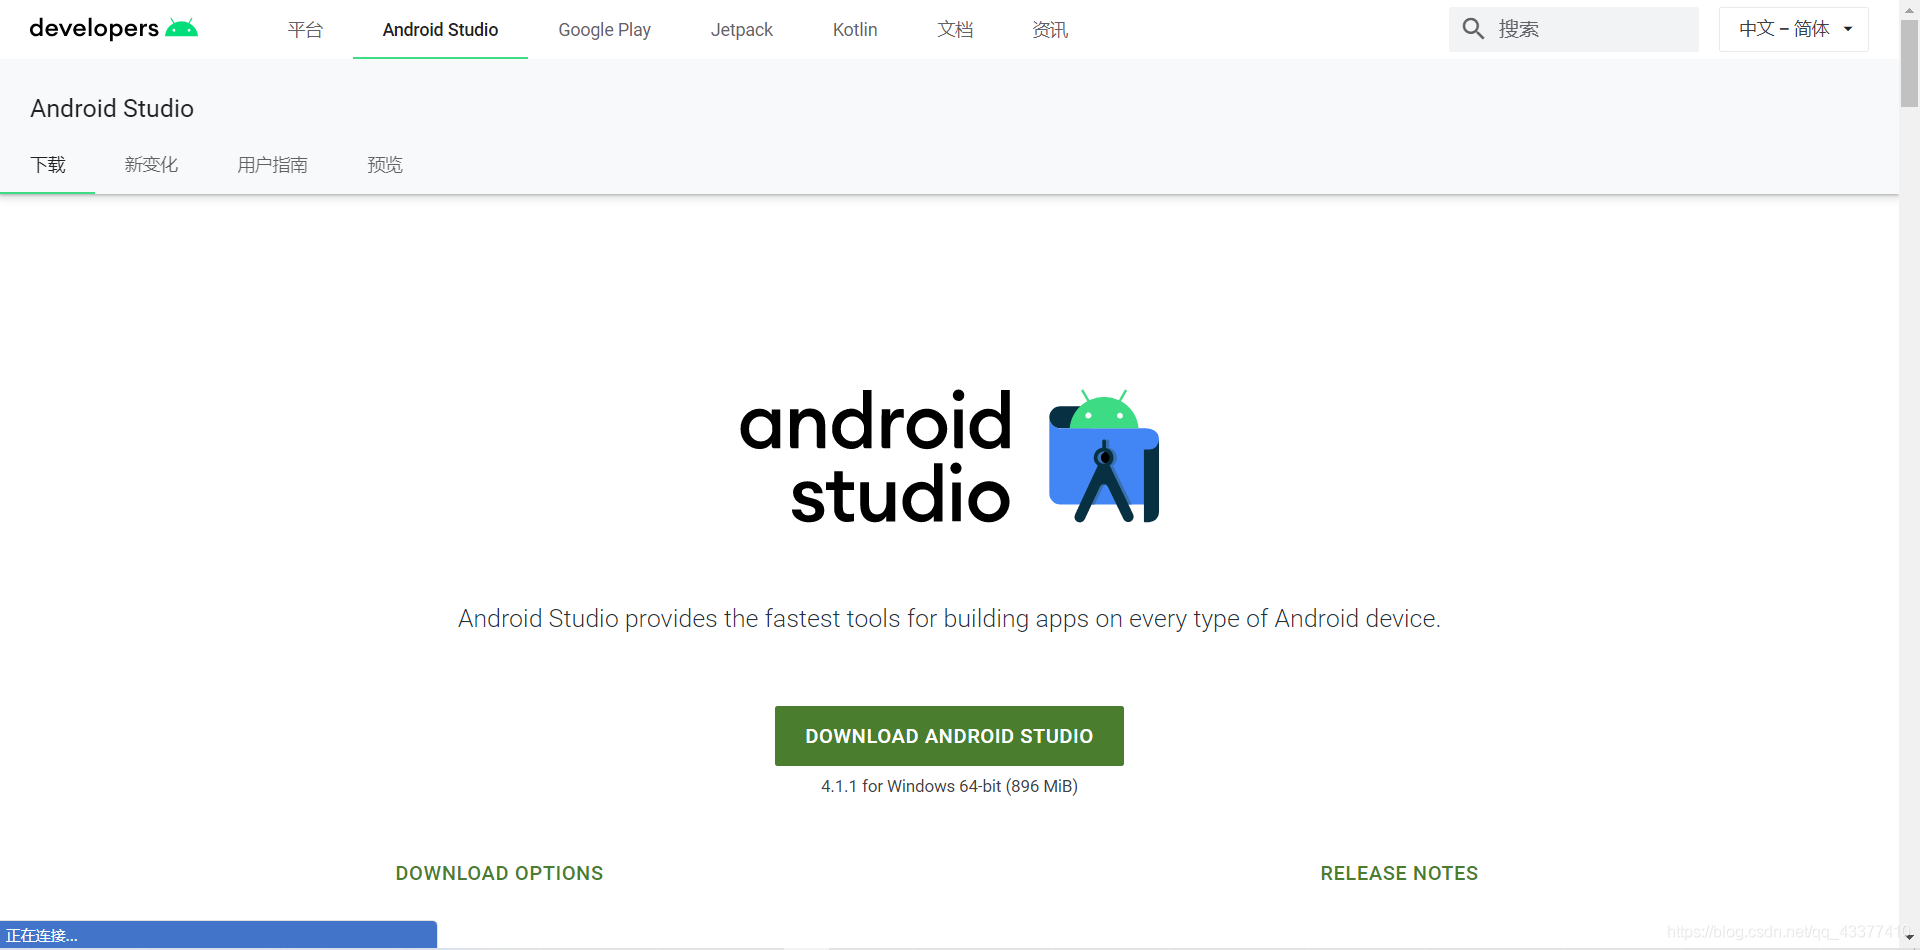
Task: Click the 'provides the fastest tools' tagline
Action: click(x=949, y=619)
